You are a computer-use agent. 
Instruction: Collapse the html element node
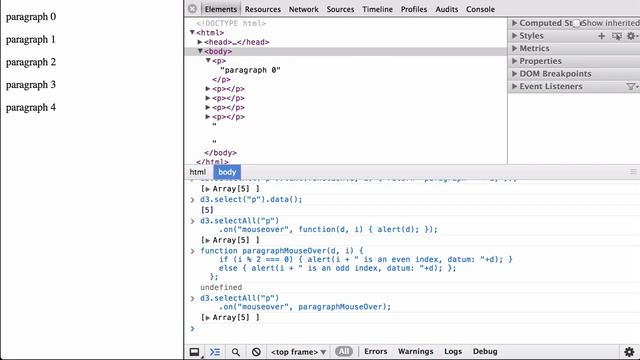pyautogui.click(x=192, y=32)
